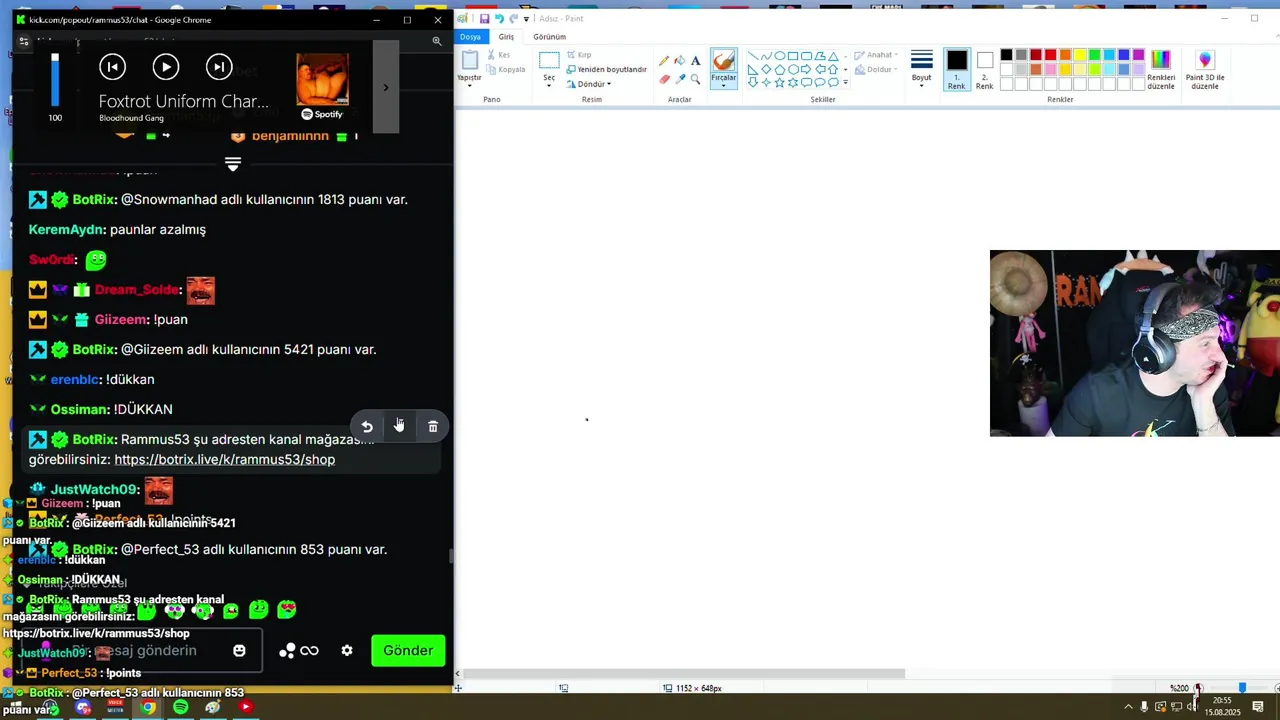Click the chat search magnifier icon
The width and height of the screenshot is (1280, 720).
437,41
